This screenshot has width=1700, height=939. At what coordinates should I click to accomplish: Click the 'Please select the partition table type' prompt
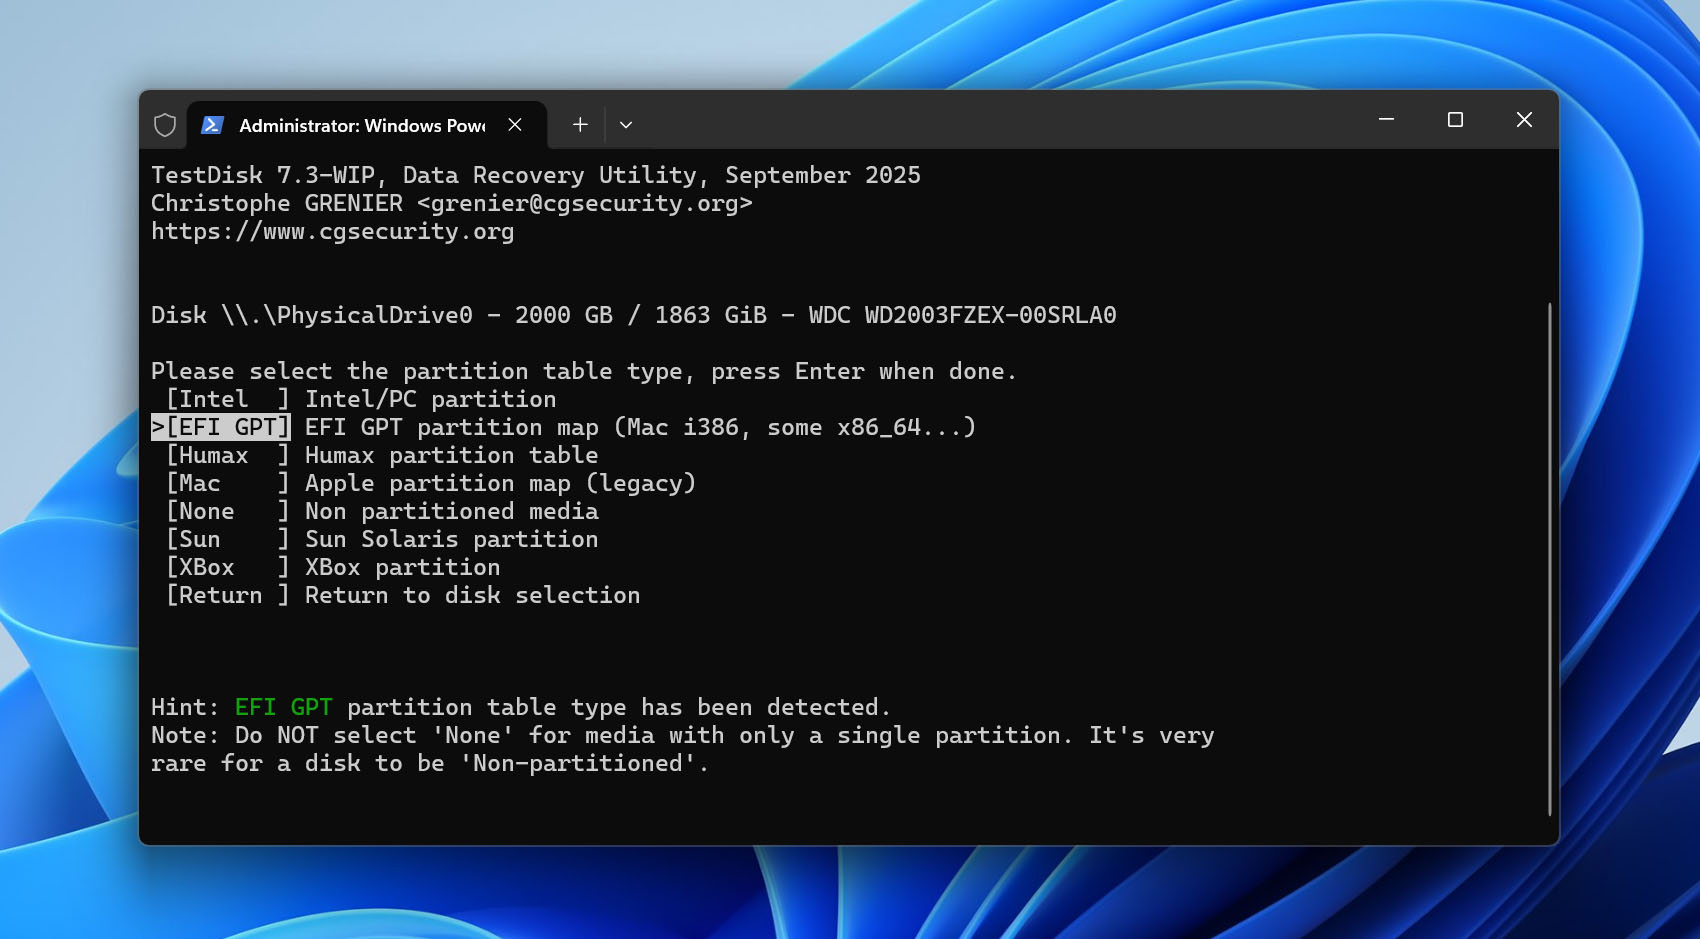pyautogui.click(x=584, y=371)
